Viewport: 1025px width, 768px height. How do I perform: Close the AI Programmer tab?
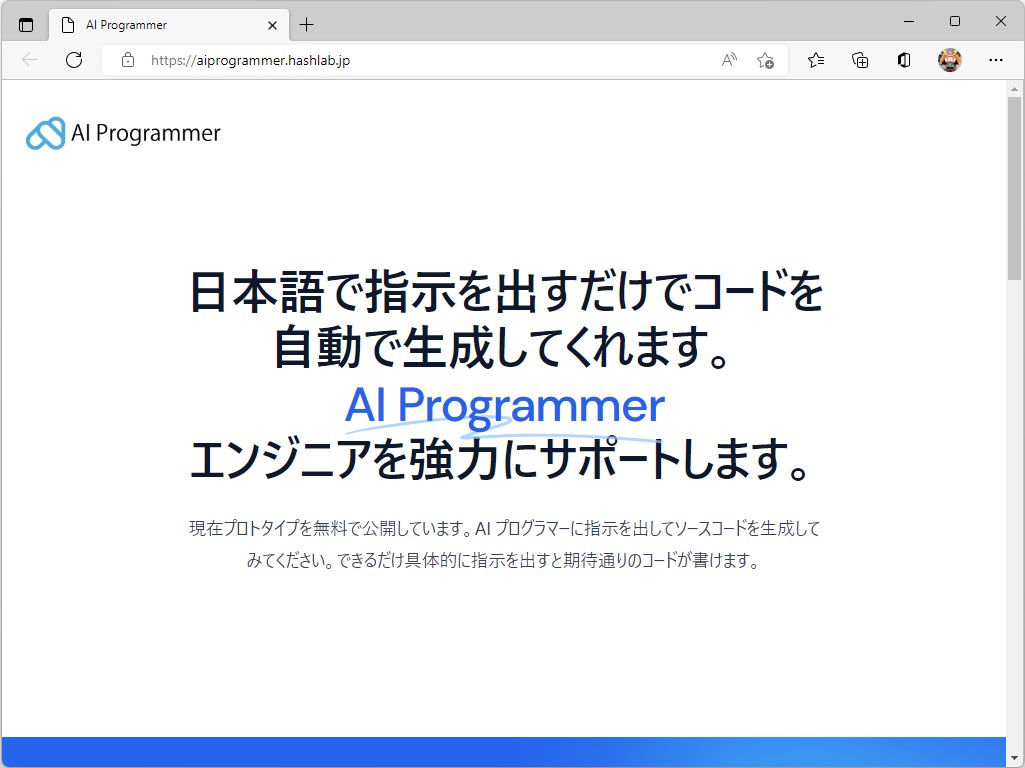(x=272, y=24)
